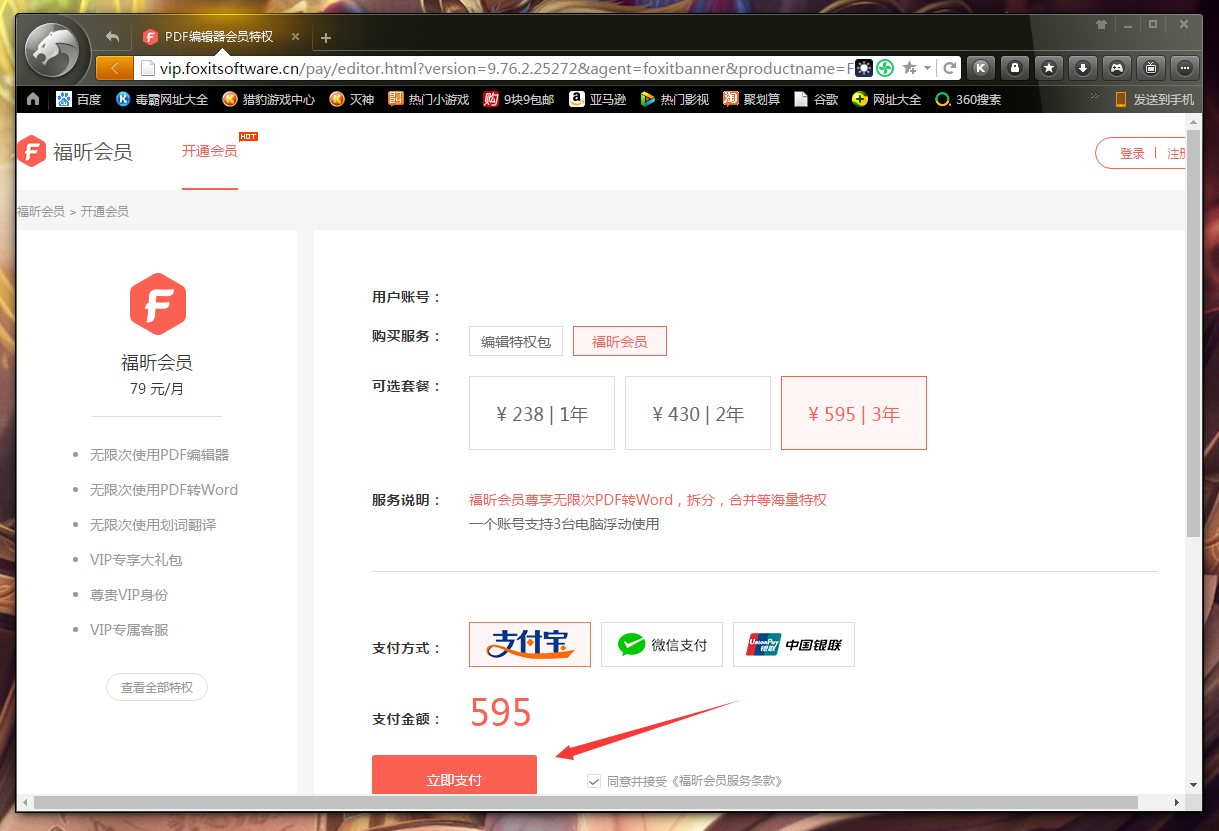Image resolution: width=1219 pixels, height=831 pixels.
Task: Open the 毒霸网址大全 bookmark icon
Action: 124,98
